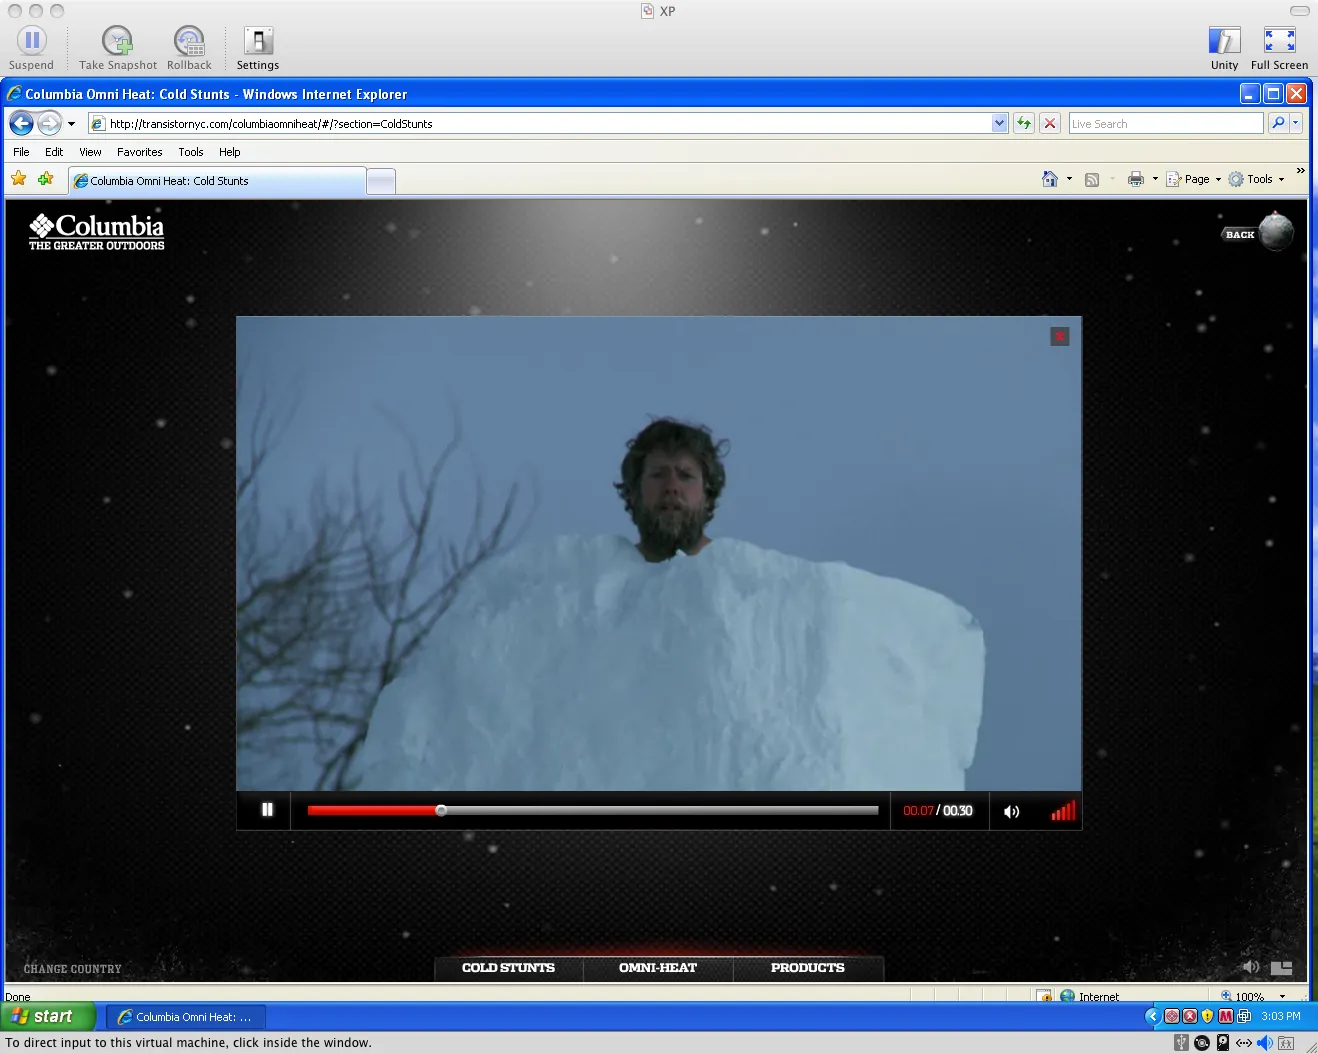The image size is (1318, 1054).
Task: Switch the virtual machine to Unity view
Action: [1224, 48]
